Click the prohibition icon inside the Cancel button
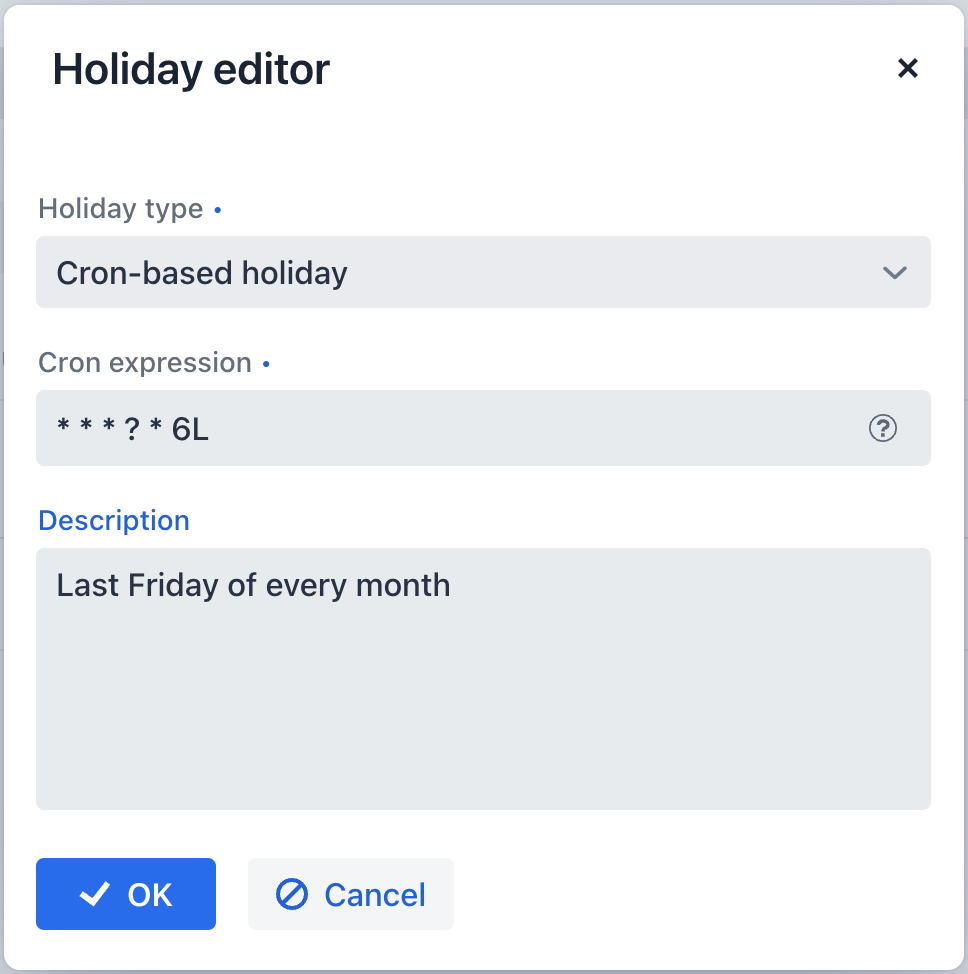 [x=291, y=893]
